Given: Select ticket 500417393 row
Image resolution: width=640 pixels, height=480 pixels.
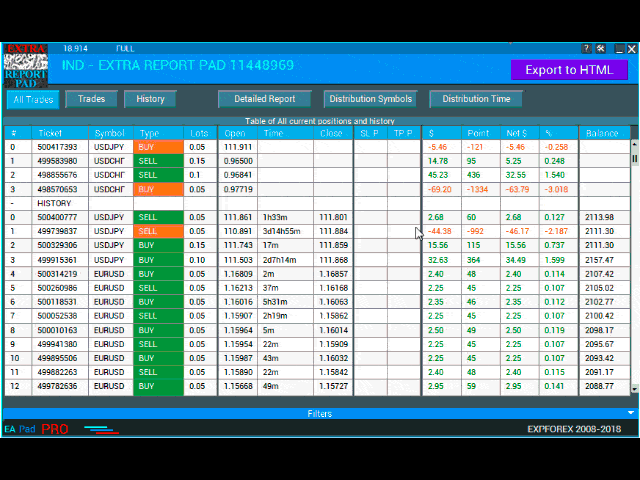Looking at the screenshot, I should (57, 147).
